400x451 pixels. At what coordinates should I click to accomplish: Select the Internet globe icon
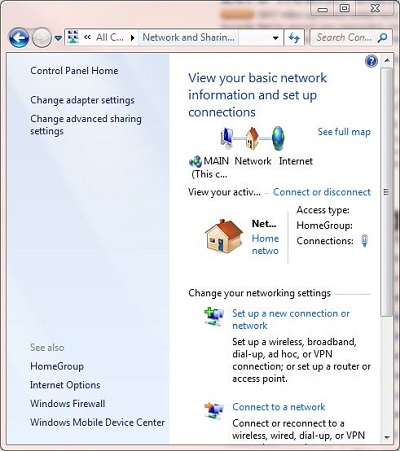click(278, 138)
